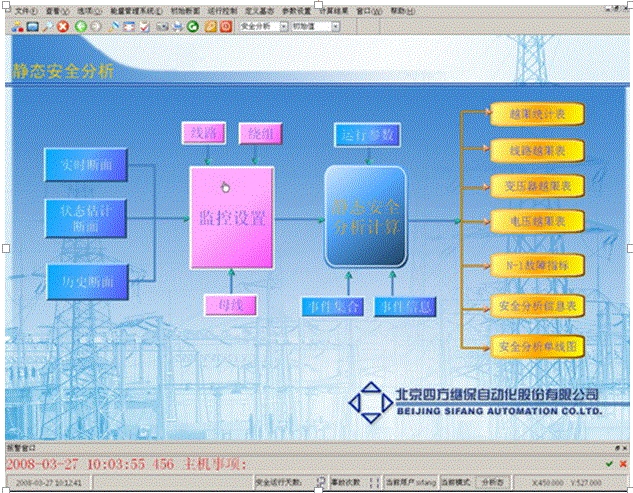Click the grey forward arrow toolbar icon
The height and width of the screenshot is (493, 633).
[x=94, y=25]
